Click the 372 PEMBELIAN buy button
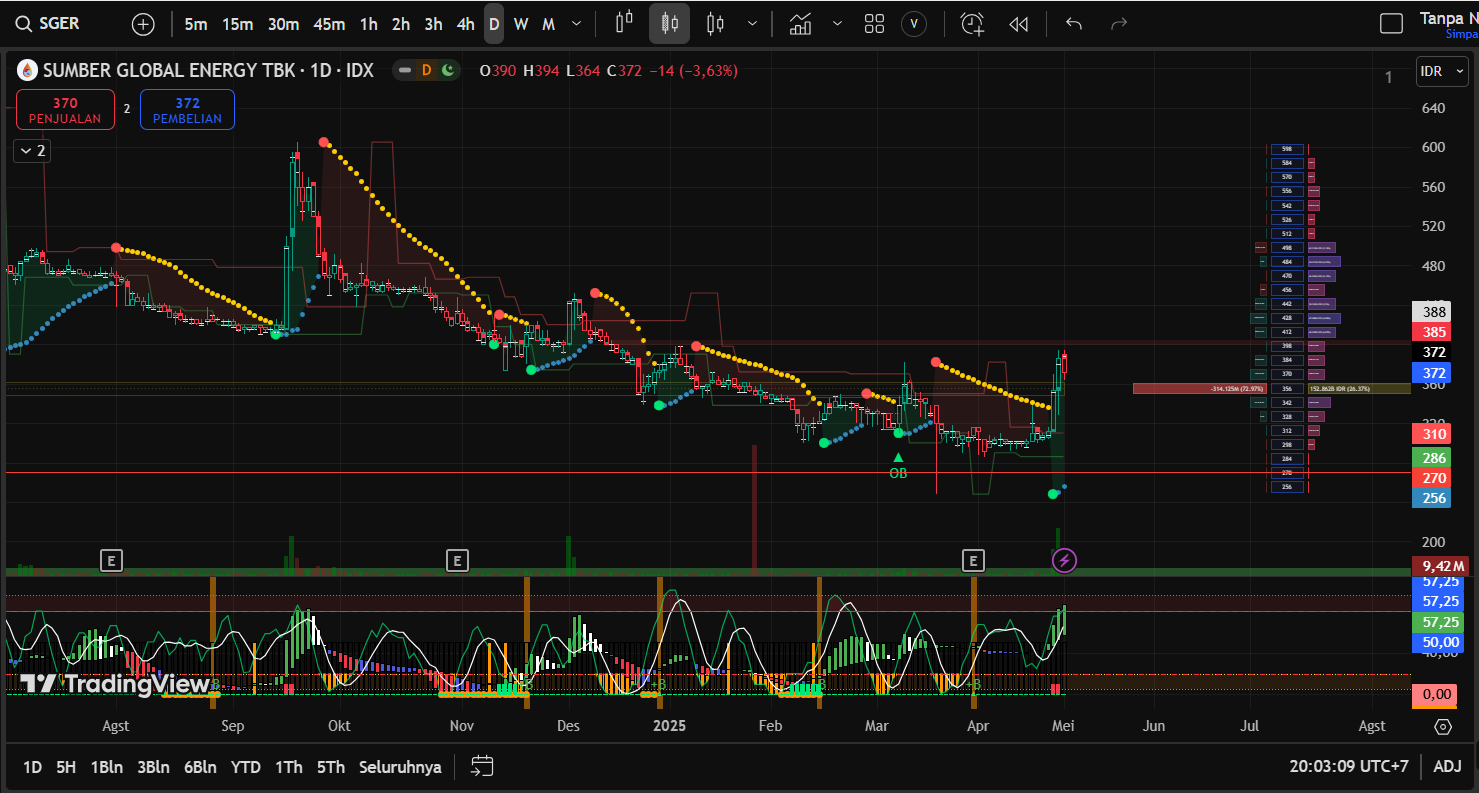Image resolution: width=1479 pixels, height=793 pixels. click(187, 110)
